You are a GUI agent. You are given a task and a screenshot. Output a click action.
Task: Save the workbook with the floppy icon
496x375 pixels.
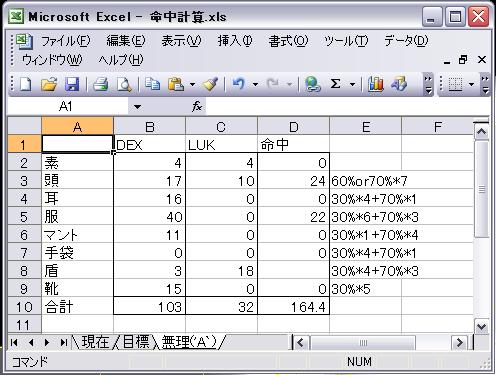point(72,84)
